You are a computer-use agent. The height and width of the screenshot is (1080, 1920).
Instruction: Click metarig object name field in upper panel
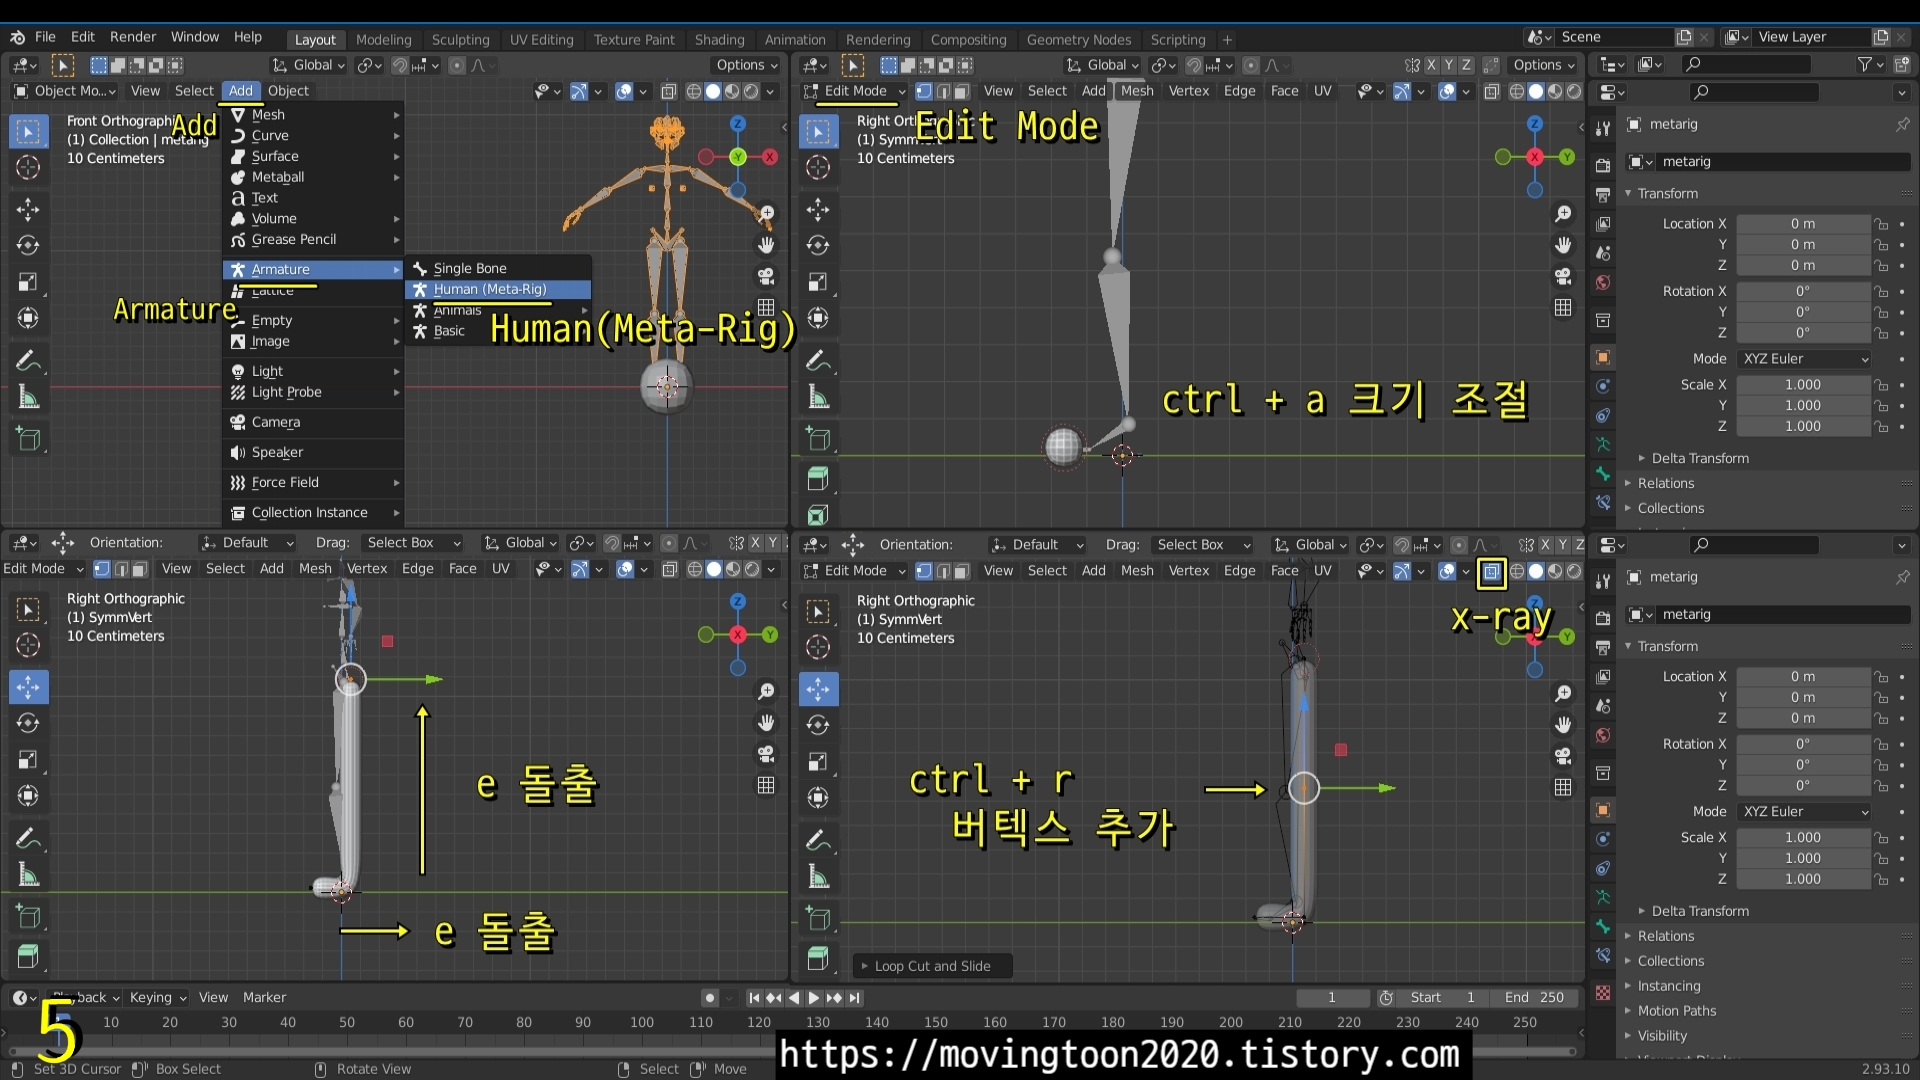pos(1785,162)
